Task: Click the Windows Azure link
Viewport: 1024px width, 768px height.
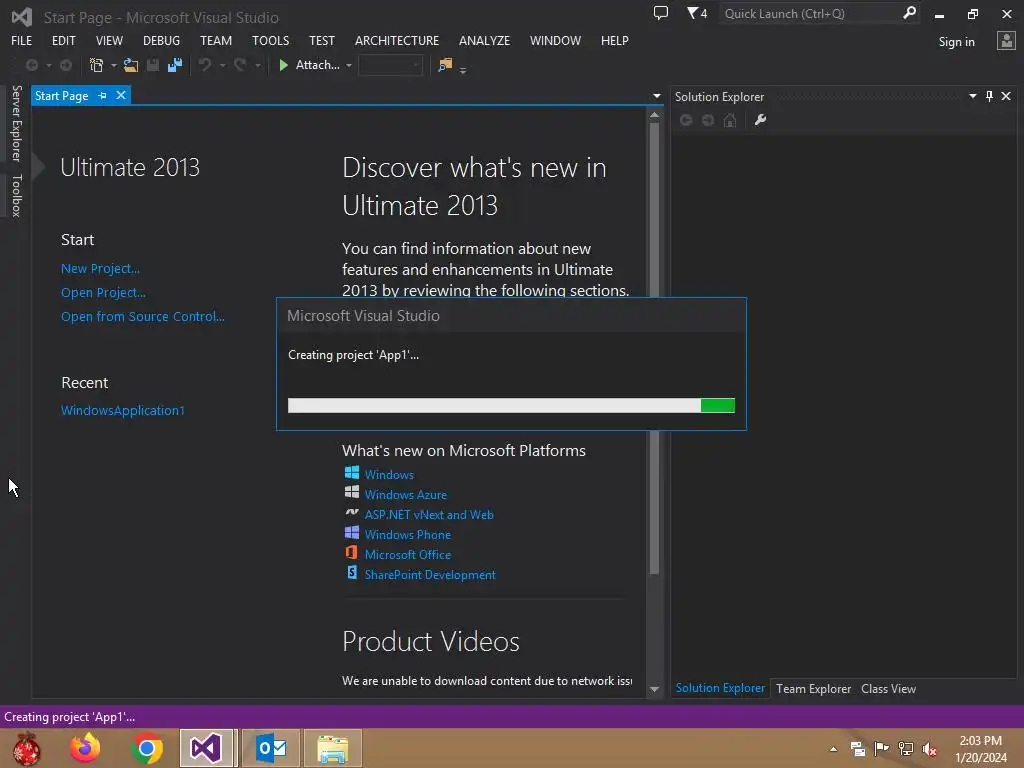Action: [x=406, y=494]
